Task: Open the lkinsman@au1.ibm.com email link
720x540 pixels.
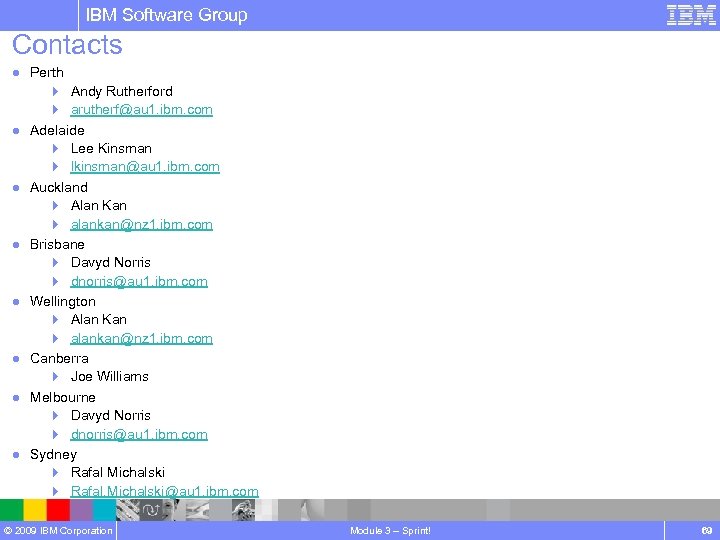Action: coord(145,167)
